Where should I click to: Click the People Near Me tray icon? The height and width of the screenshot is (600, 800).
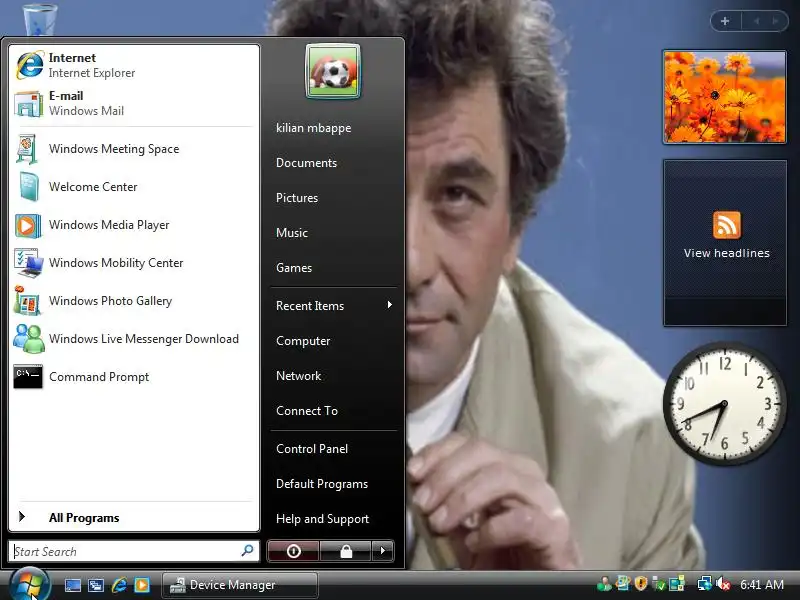(604, 584)
